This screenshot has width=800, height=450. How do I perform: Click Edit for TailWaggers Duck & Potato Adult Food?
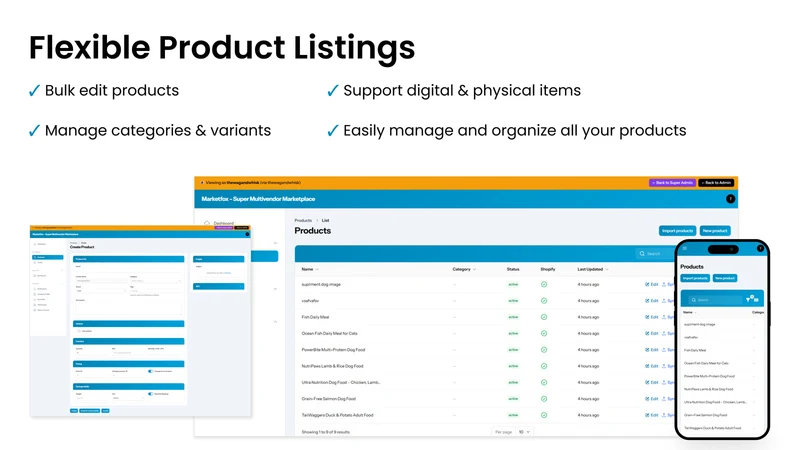(652, 415)
